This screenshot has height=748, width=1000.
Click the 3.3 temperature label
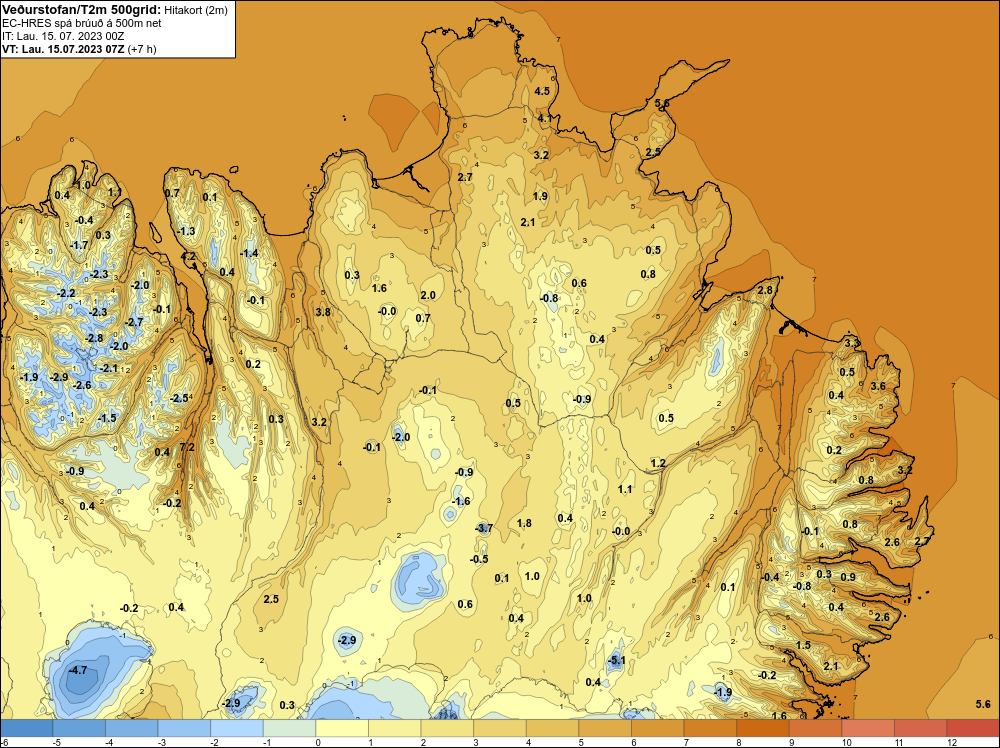(851, 343)
